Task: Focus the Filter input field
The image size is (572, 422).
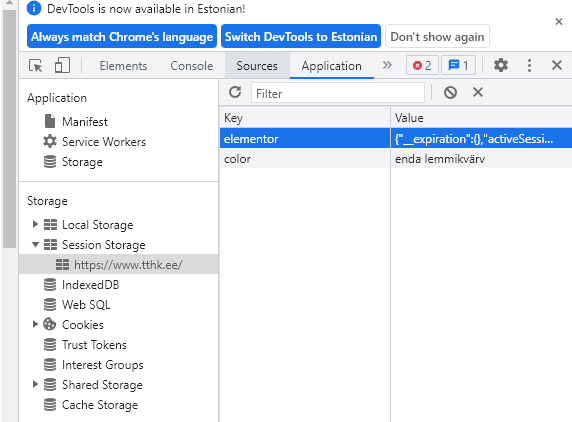Action: point(338,93)
